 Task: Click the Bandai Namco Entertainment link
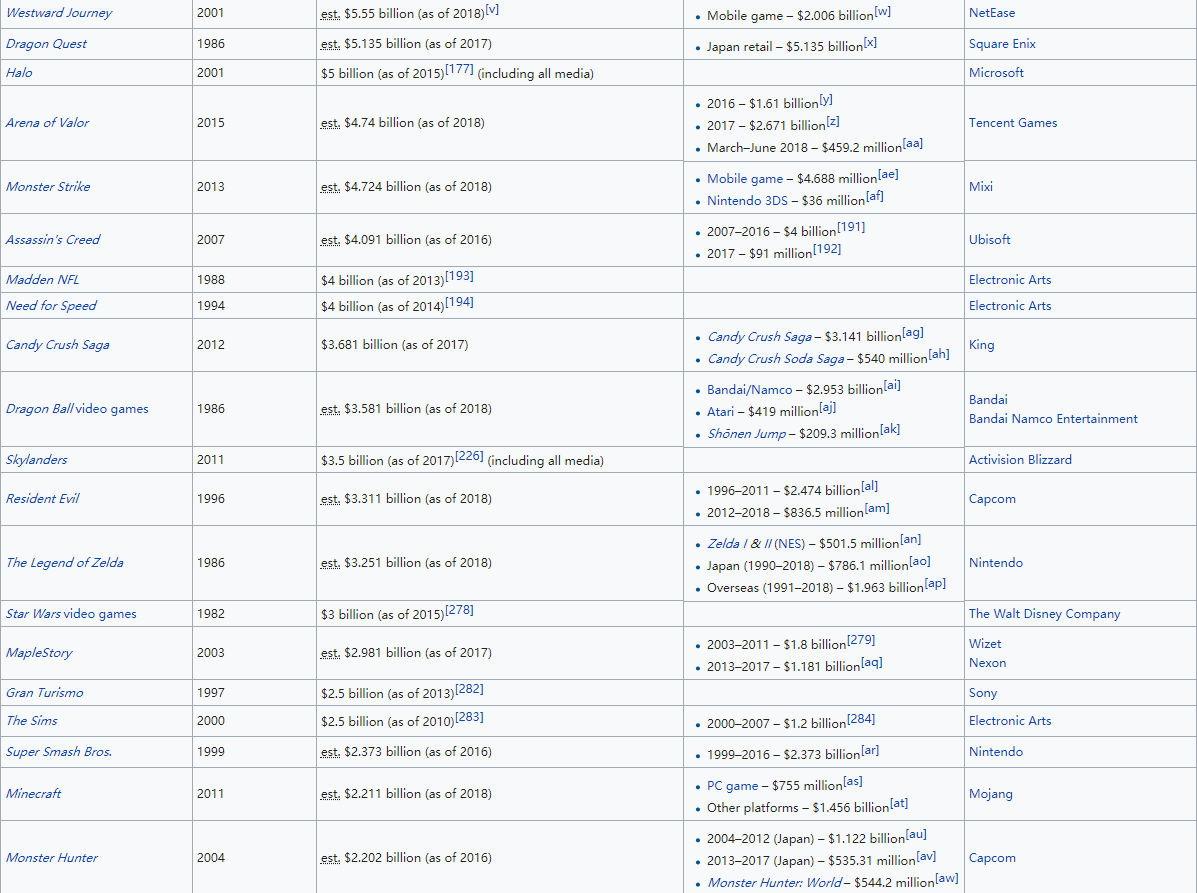[x=1052, y=419]
